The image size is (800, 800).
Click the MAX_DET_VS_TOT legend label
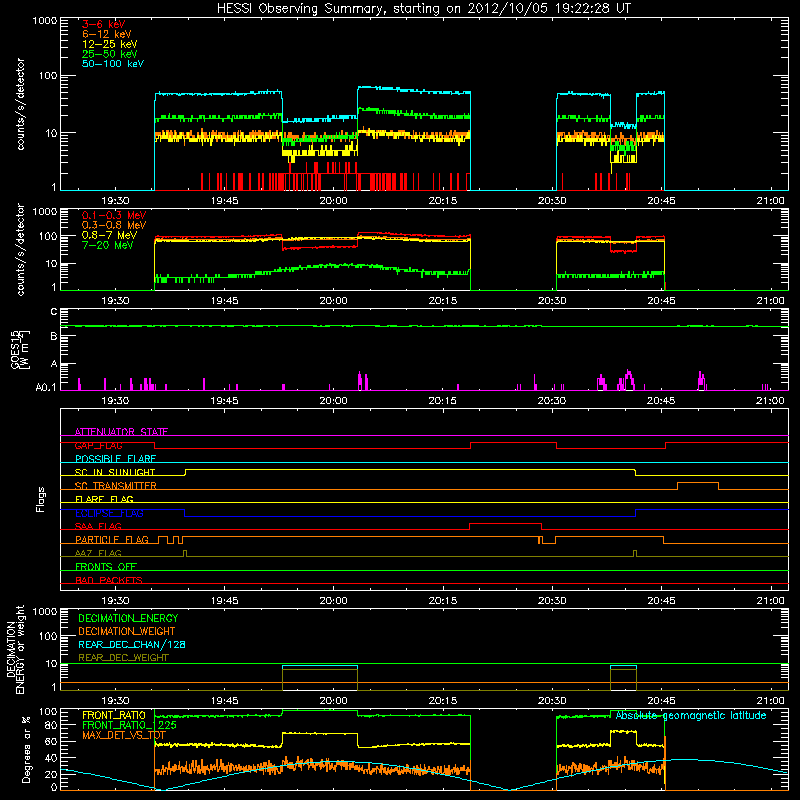124,735
